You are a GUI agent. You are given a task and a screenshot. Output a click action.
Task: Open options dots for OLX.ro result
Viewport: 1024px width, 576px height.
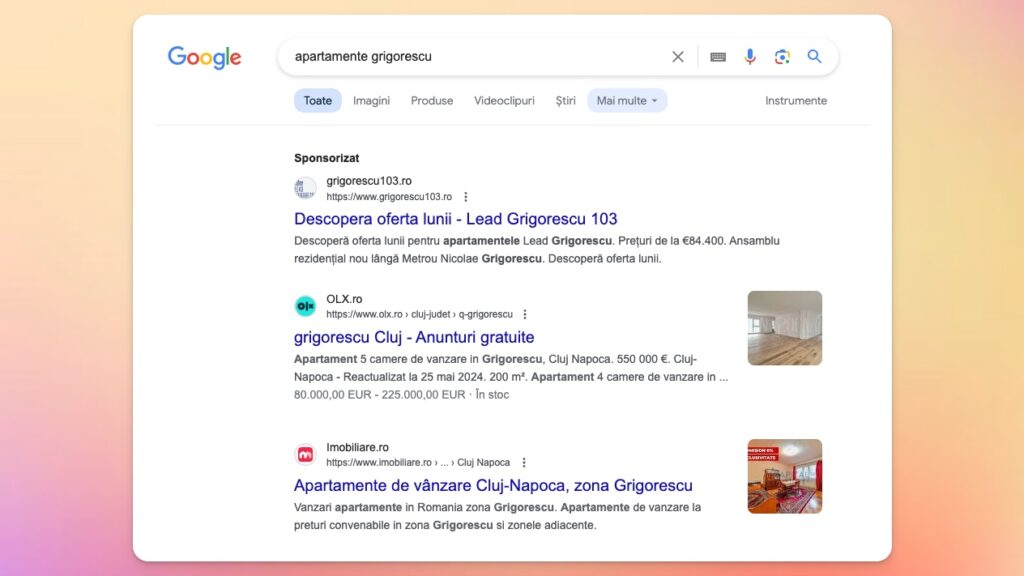(524, 314)
